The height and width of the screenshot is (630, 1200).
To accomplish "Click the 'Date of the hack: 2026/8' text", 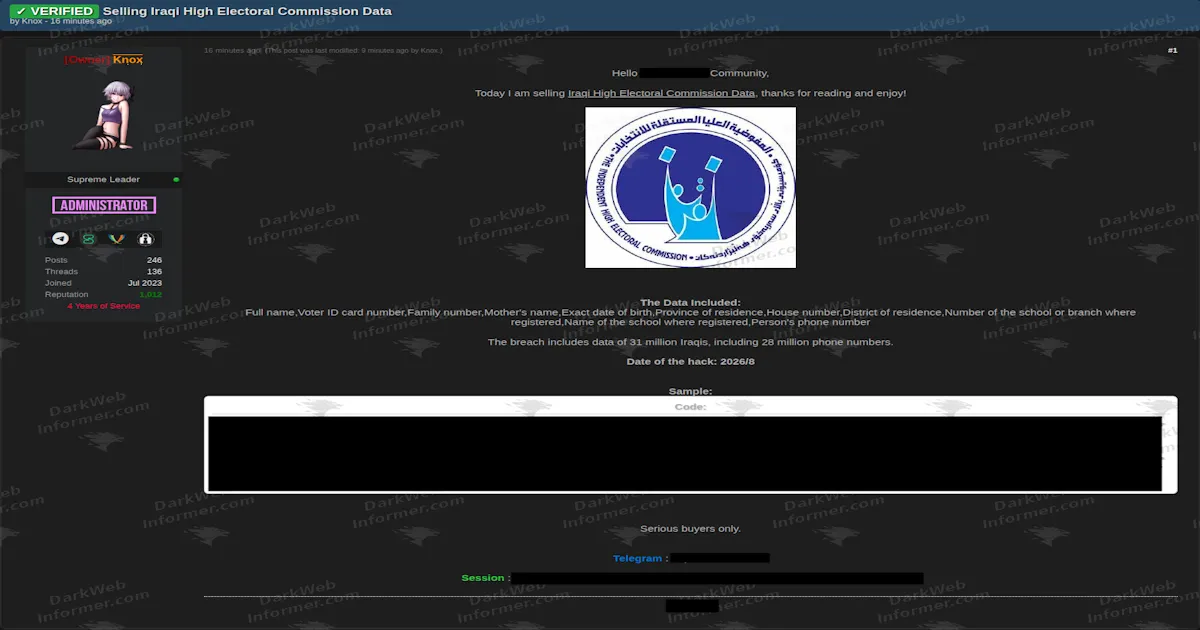I will (x=690, y=361).
